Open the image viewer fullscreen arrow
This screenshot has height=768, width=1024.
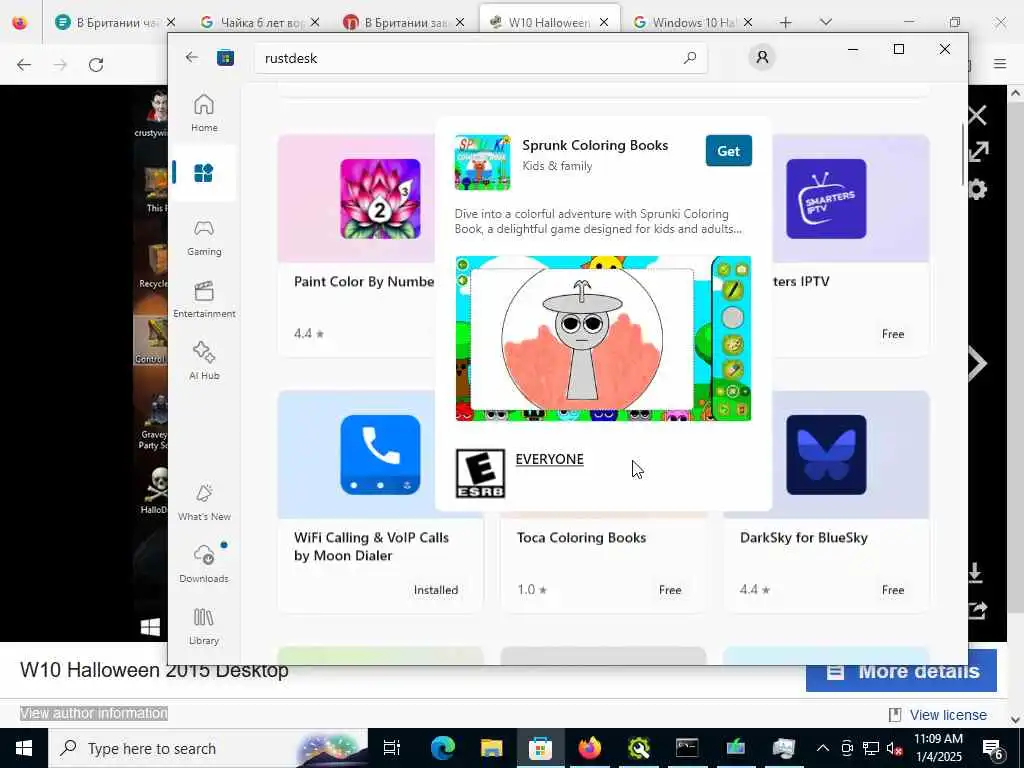tap(978, 152)
